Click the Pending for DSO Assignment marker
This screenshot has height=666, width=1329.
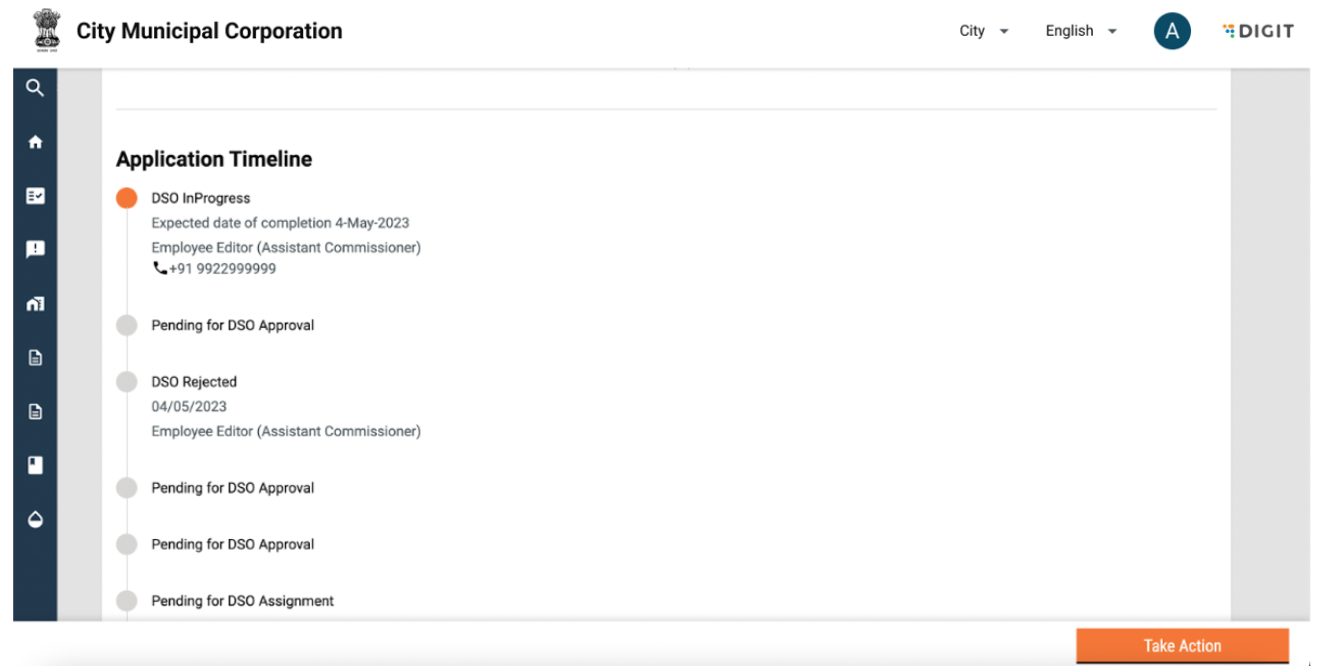(126, 601)
